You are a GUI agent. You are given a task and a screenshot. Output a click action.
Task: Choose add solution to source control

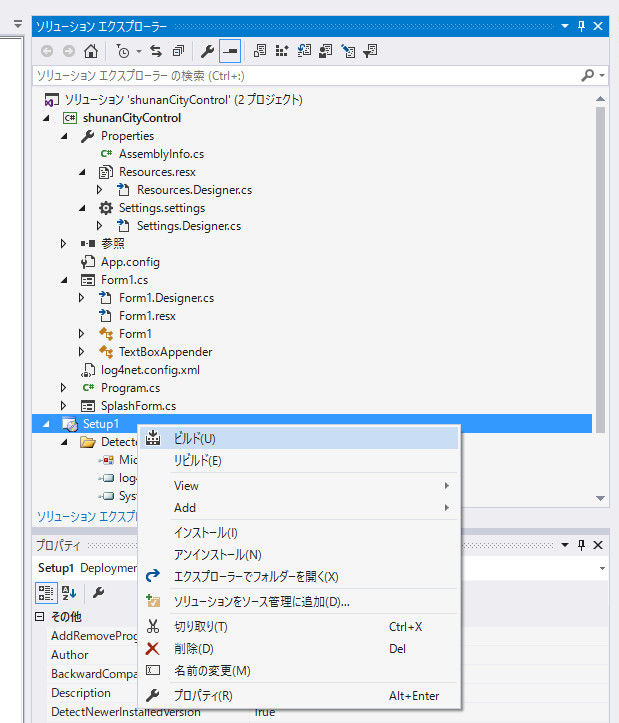point(299,602)
